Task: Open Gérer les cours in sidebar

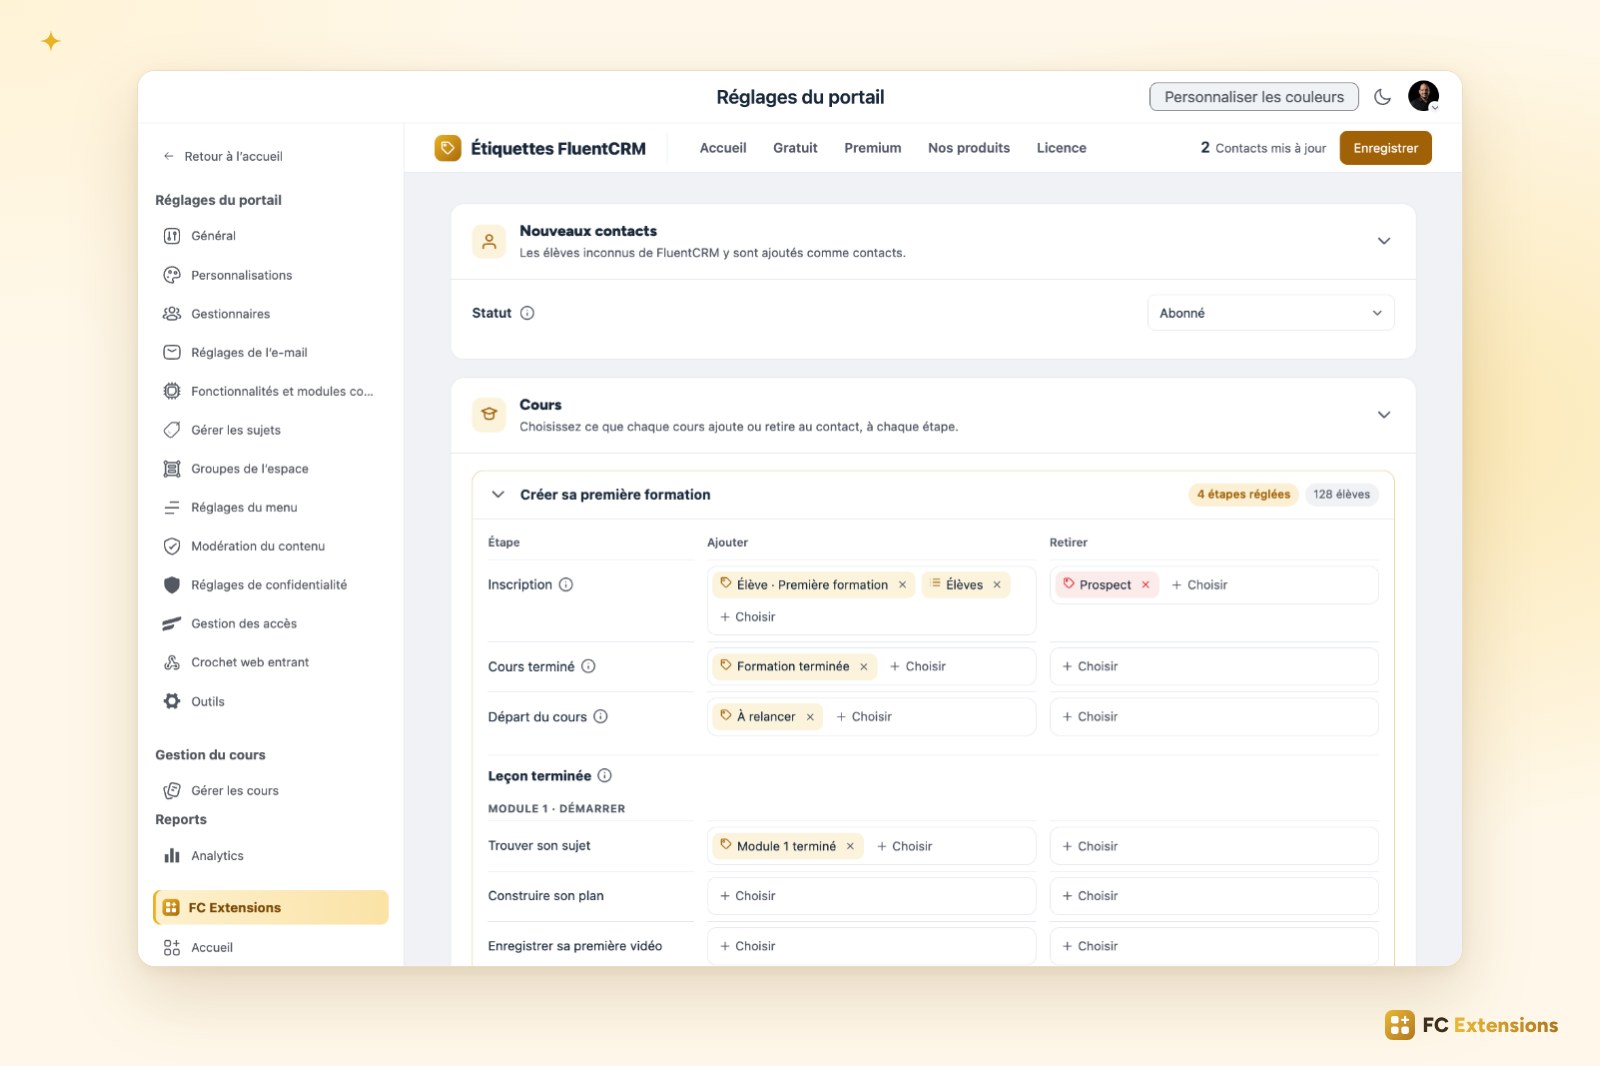Action: (x=221, y=790)
